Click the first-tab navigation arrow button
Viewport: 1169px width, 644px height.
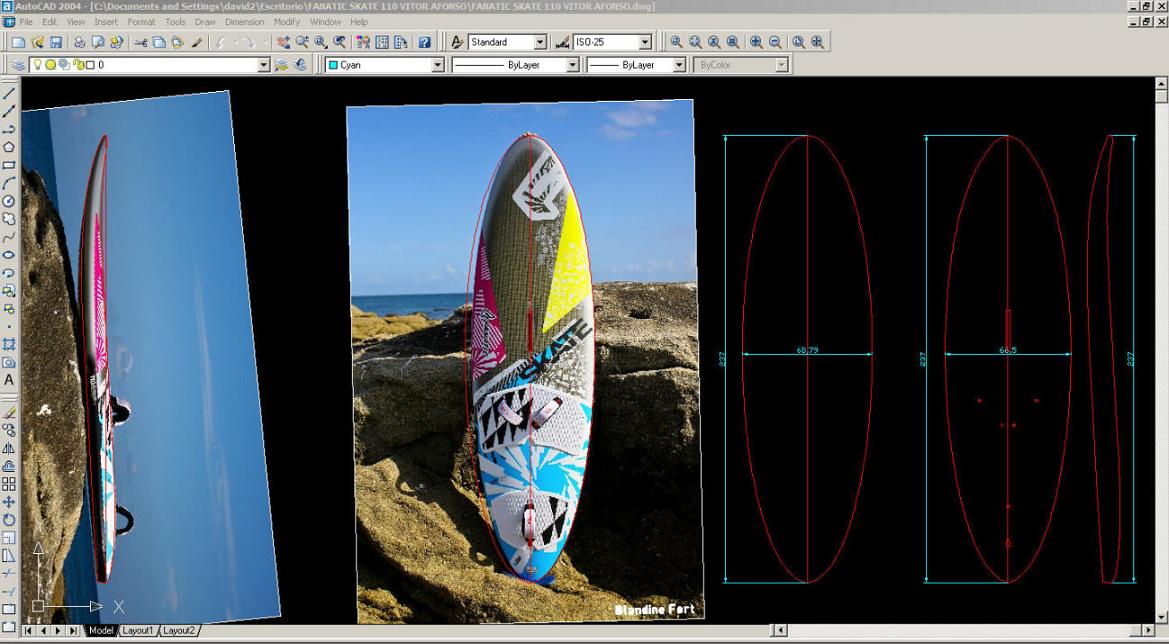coord(28,631)
